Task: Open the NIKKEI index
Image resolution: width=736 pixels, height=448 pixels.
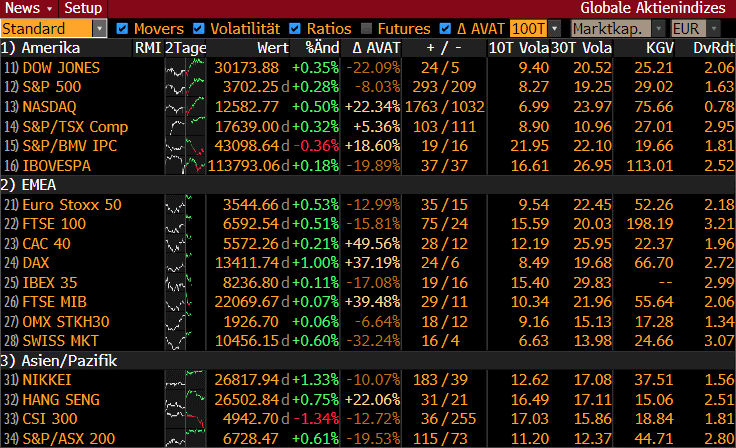Action: point(46,380)
